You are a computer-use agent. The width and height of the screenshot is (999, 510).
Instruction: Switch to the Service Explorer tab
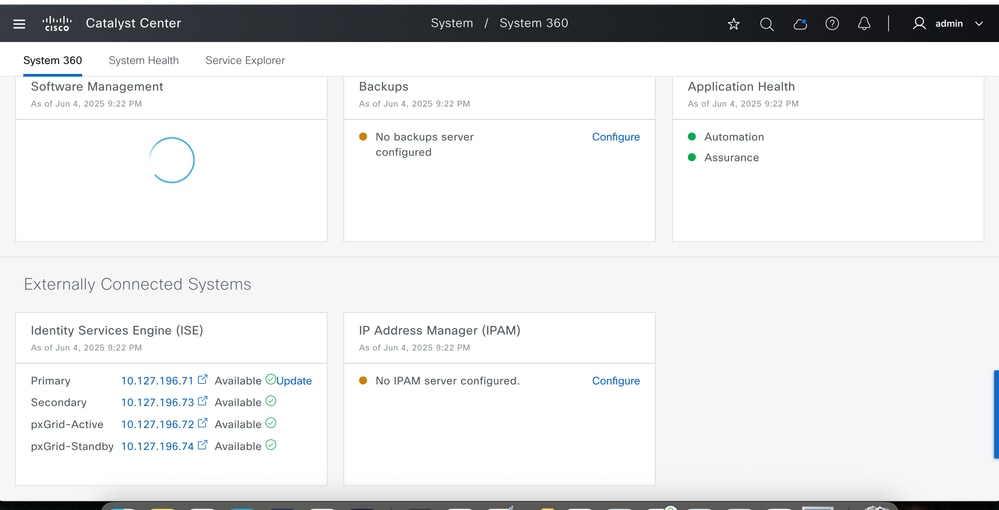pyautogui.click(x=245, y=61)
